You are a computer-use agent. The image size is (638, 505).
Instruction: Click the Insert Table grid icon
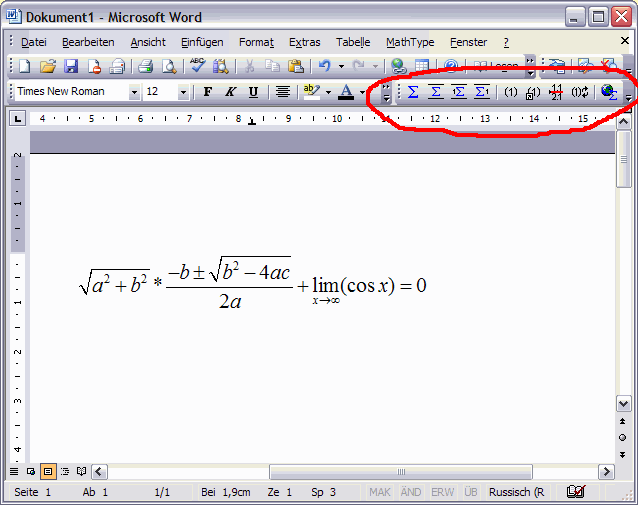(422, 66)
